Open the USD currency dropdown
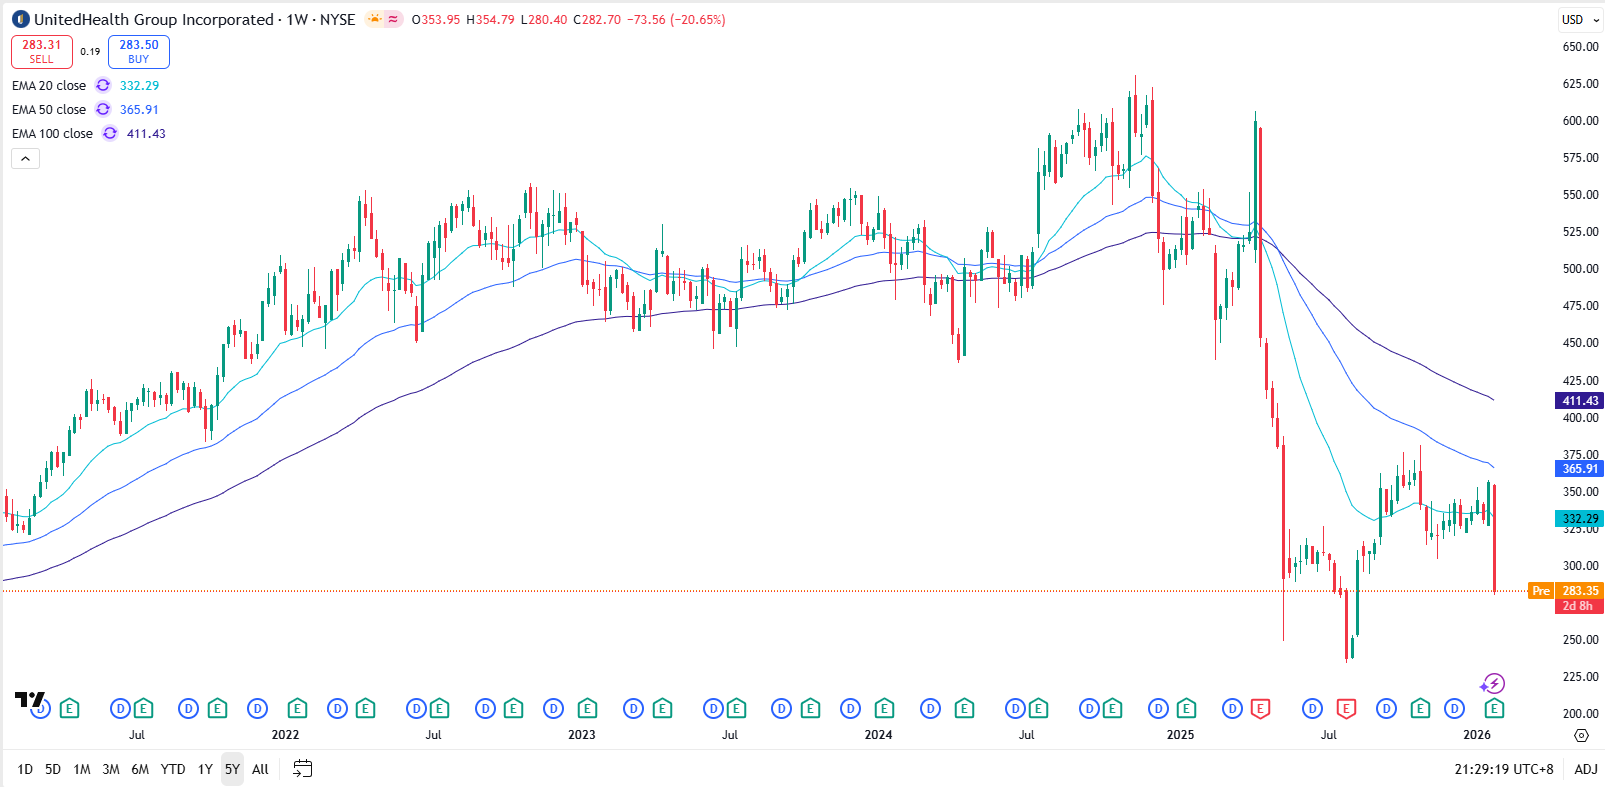The image size is (1605, 787). pos(1580,19)
